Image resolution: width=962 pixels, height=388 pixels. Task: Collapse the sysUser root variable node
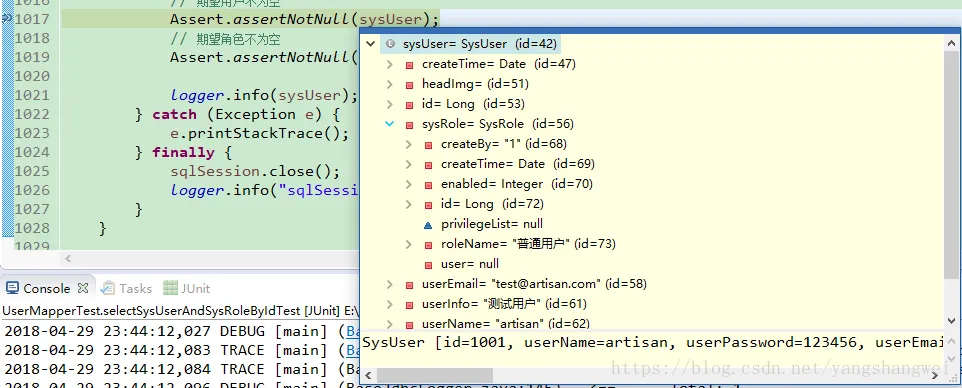(x=370, y=44)
